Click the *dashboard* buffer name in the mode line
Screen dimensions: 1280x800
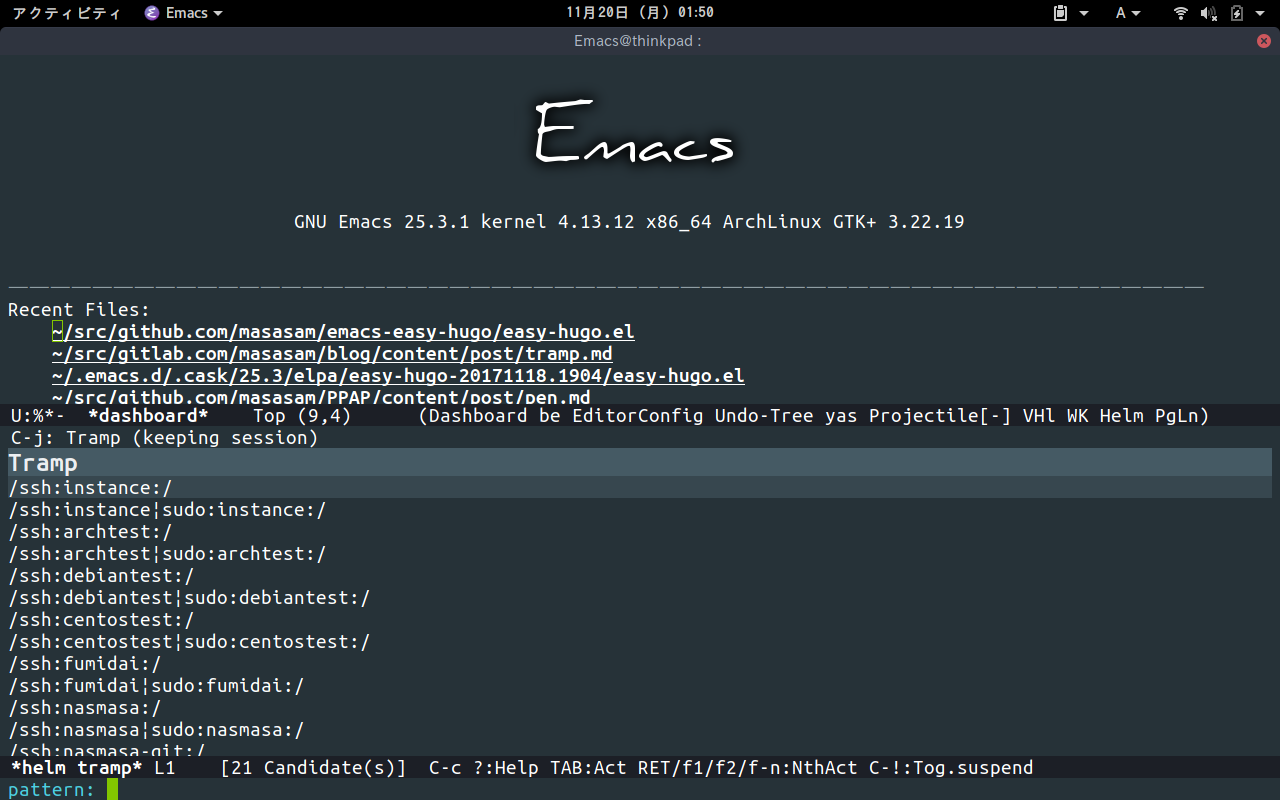[148, 415]
